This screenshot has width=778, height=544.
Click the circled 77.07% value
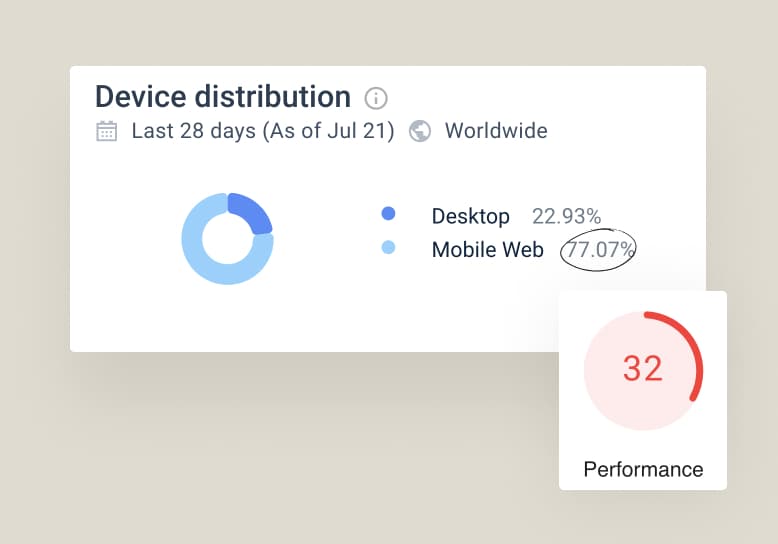point(599,250)
